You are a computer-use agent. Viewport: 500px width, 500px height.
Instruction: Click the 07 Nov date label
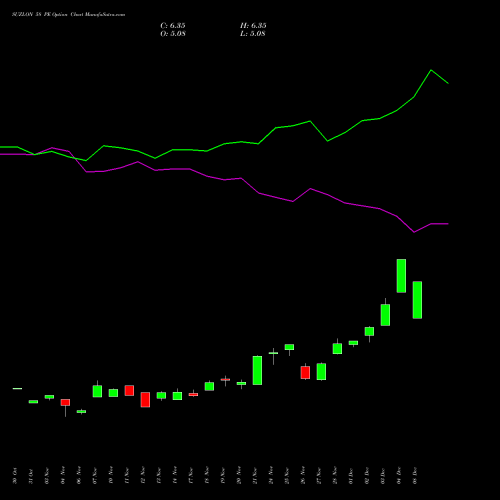[x=95, y=476]
